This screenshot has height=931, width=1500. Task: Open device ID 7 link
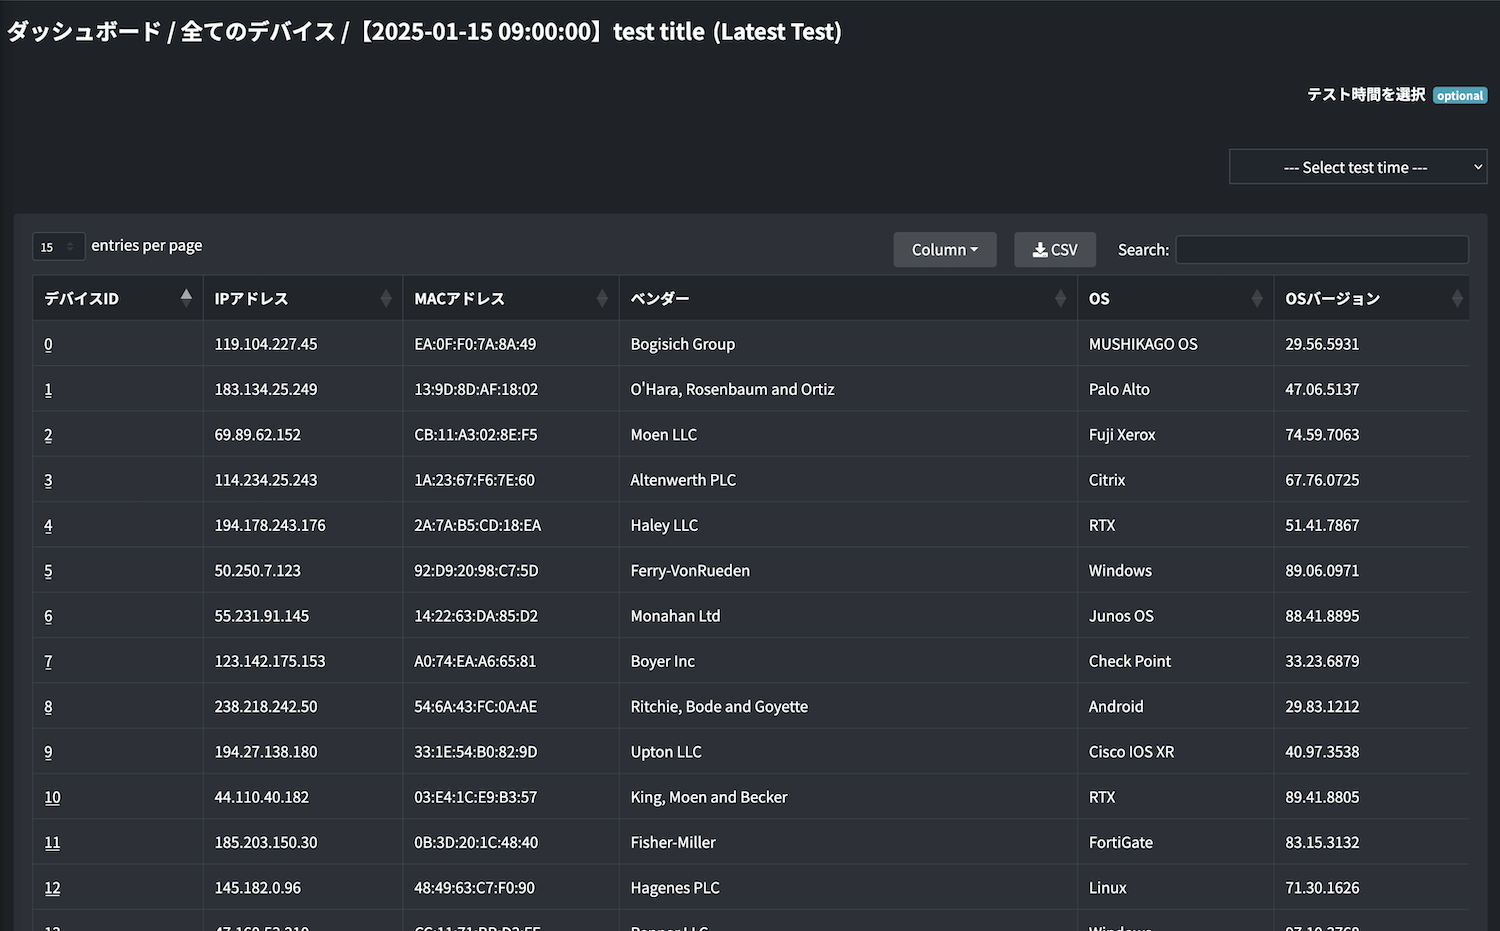pyautogui.click(x=48, y=661)
